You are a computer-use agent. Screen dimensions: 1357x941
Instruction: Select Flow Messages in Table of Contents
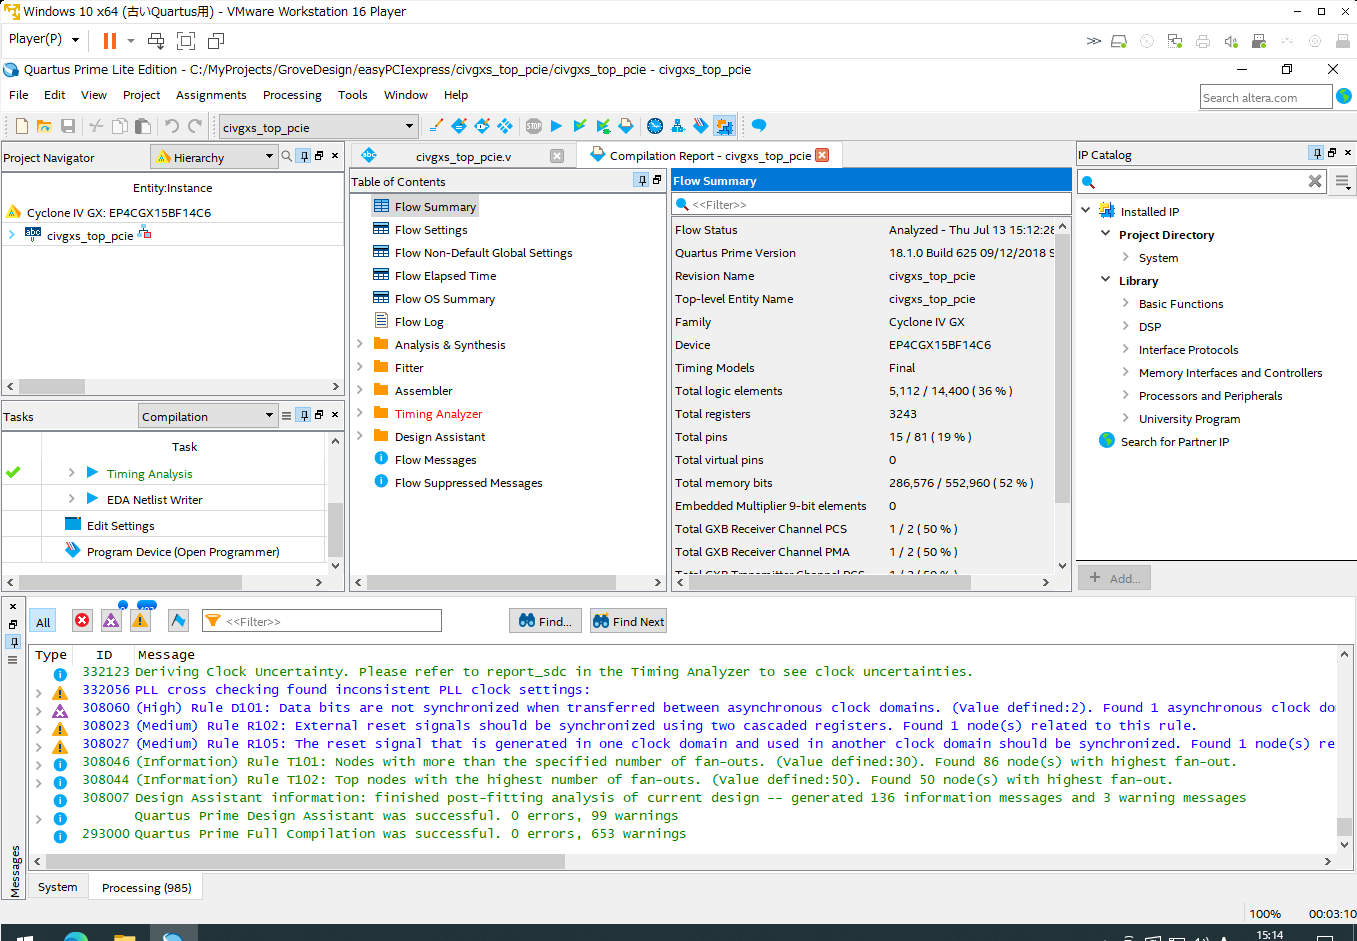tap(435, 459)
